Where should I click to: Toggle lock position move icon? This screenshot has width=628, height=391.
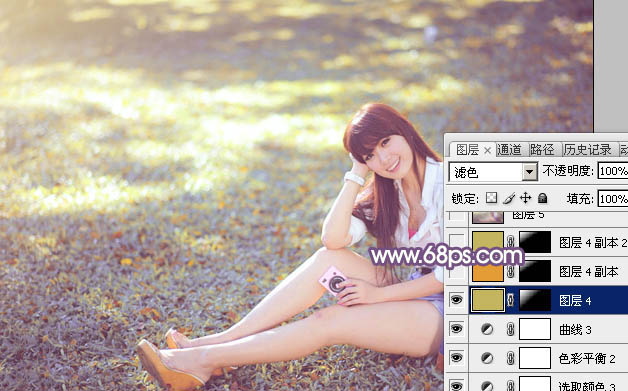(x=525, y=198)
